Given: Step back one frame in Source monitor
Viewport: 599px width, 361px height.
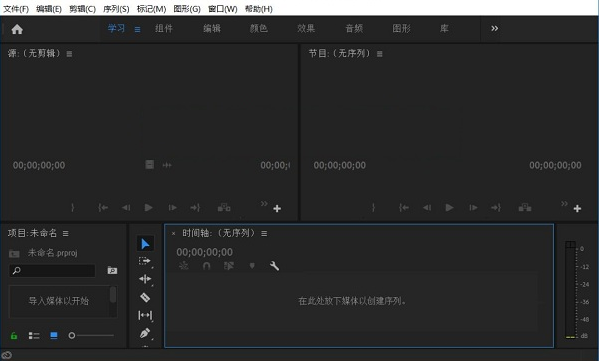Looking at the screenshot, I should 126,208.
